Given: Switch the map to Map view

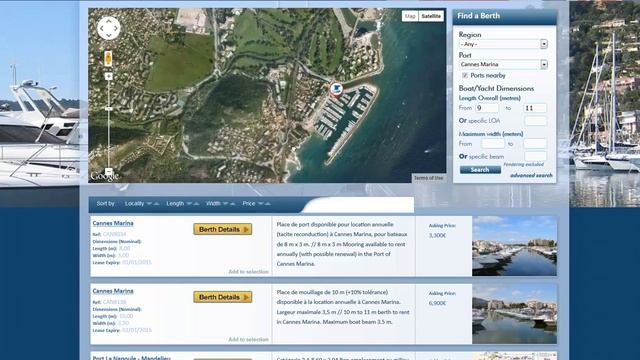Looking at the screenshot, I should 410,16.
